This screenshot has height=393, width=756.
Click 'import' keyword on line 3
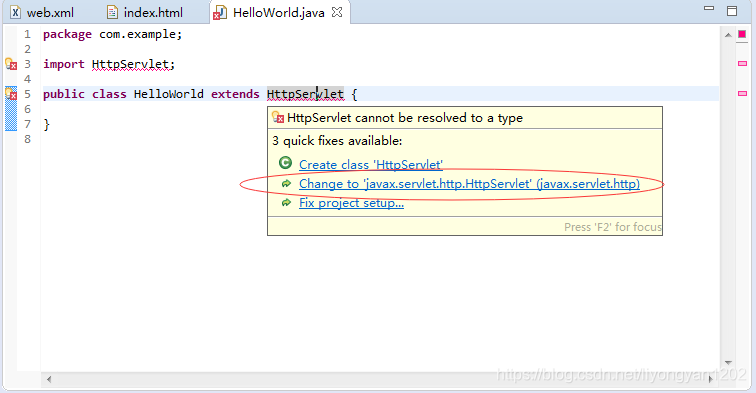click(x=64, y=64)
